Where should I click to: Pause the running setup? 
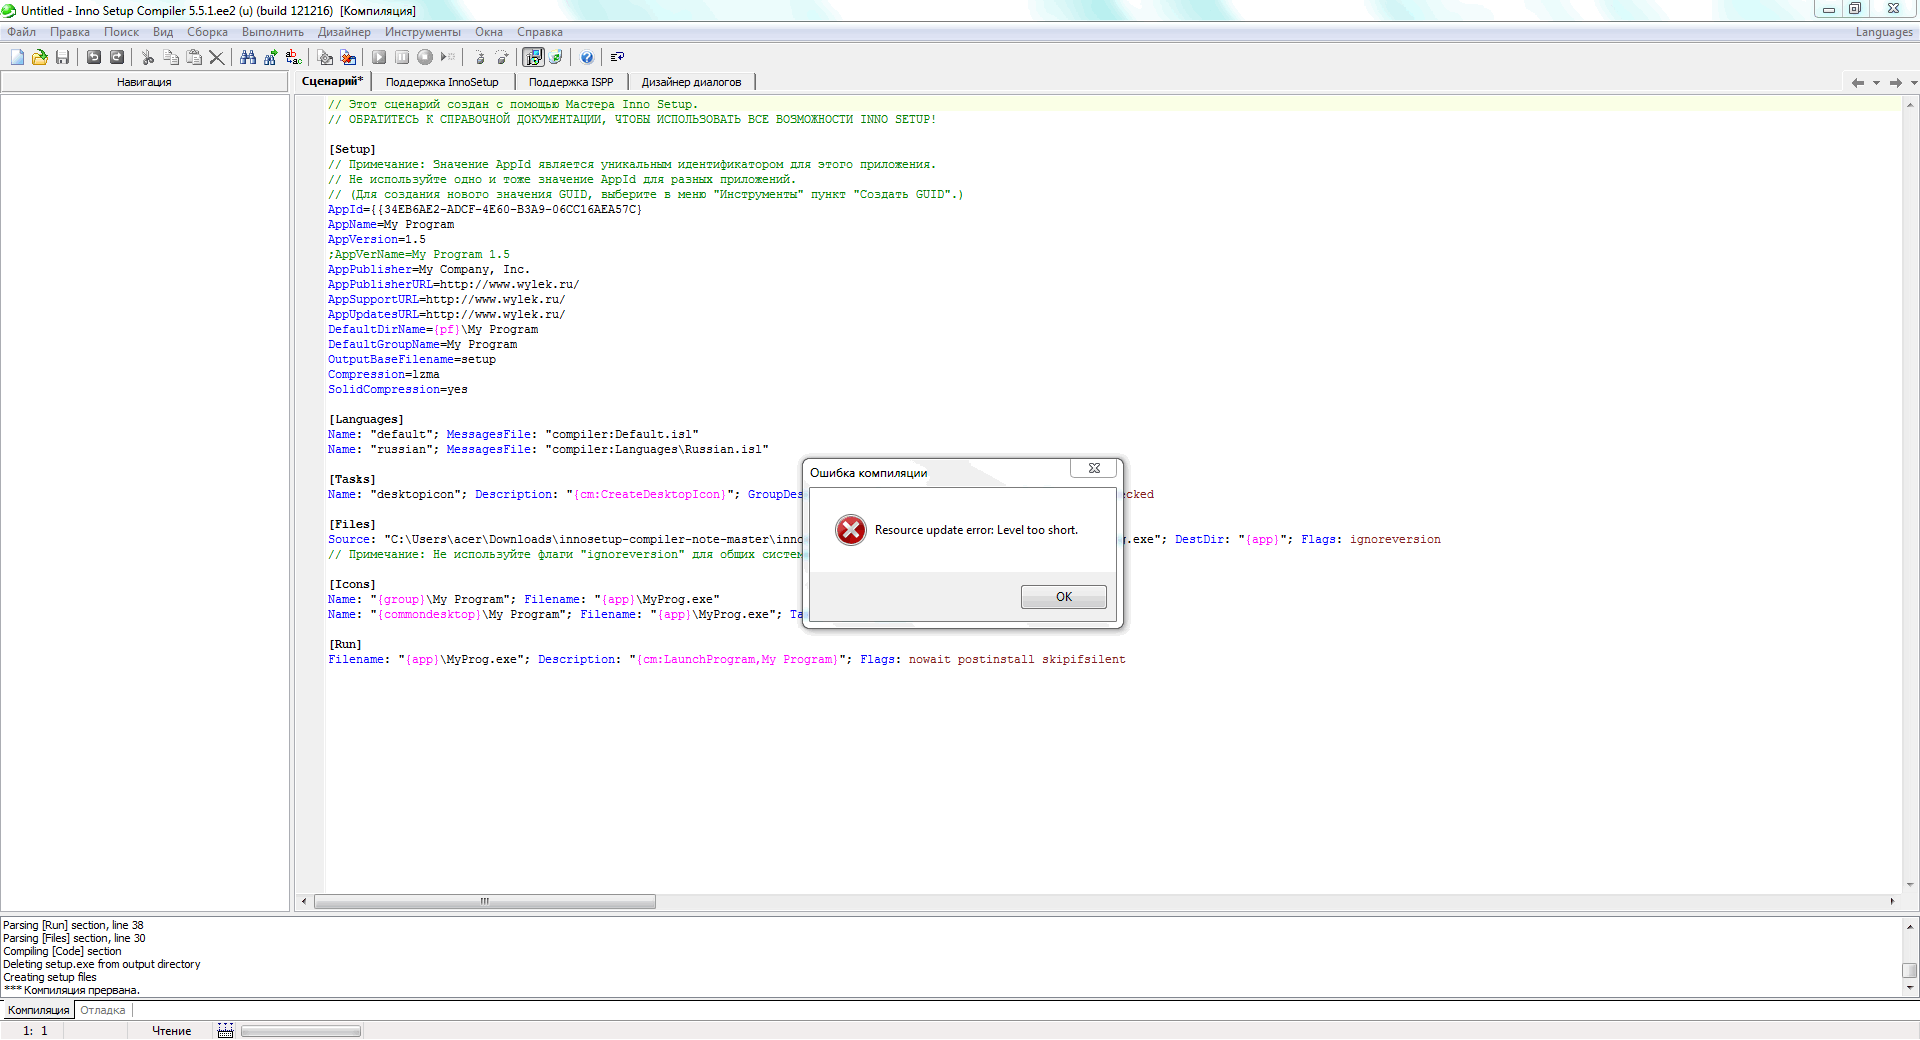pos(402,57)
